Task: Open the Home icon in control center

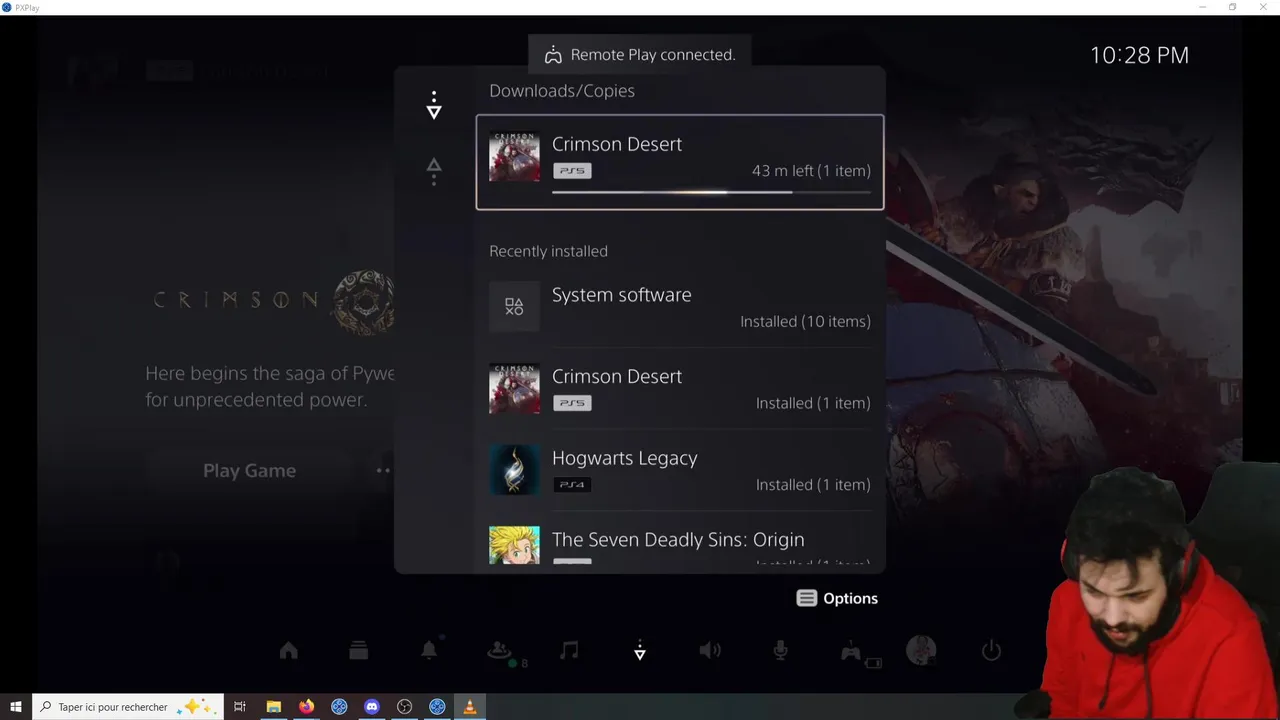Action: coord(289,651)
